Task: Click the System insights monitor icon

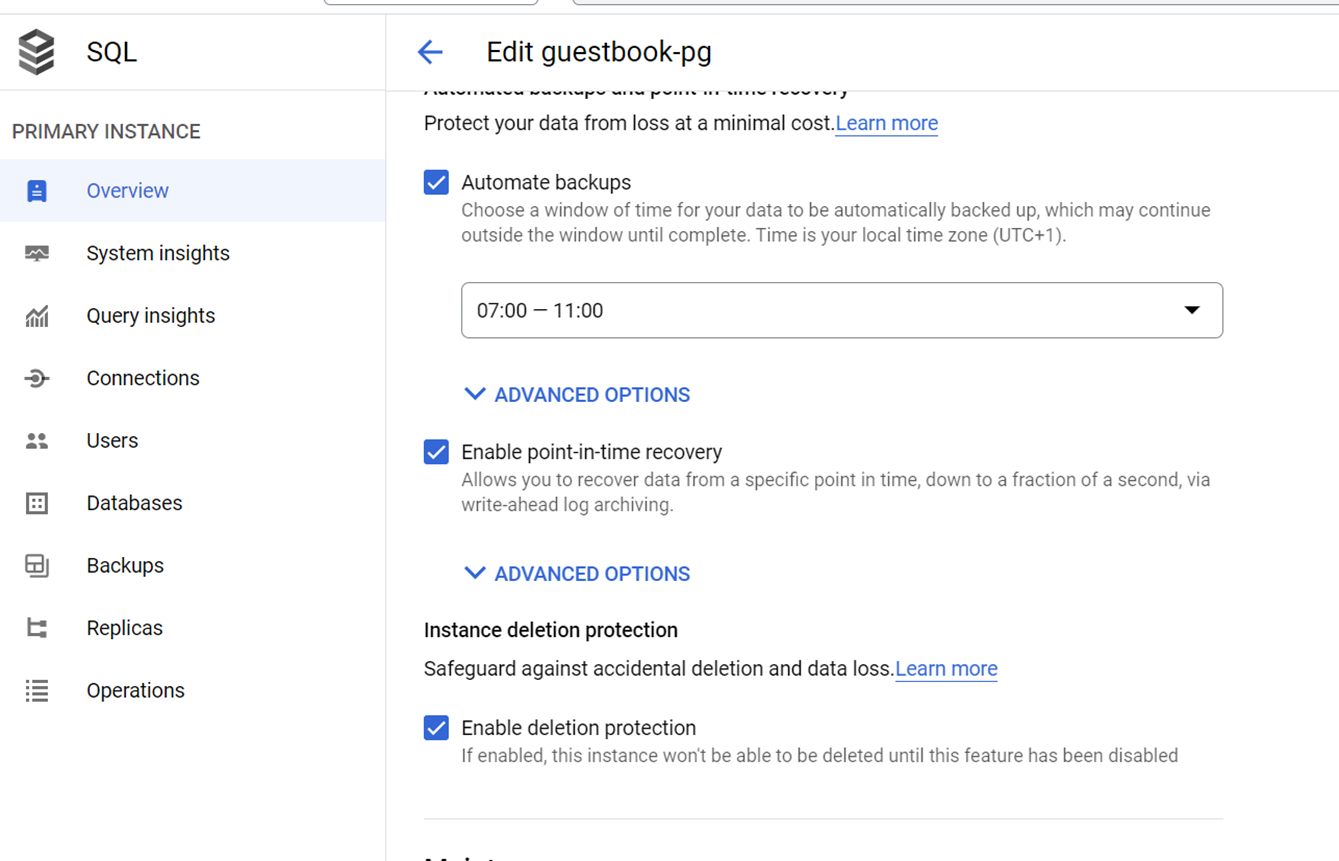Action: (37, 254)
